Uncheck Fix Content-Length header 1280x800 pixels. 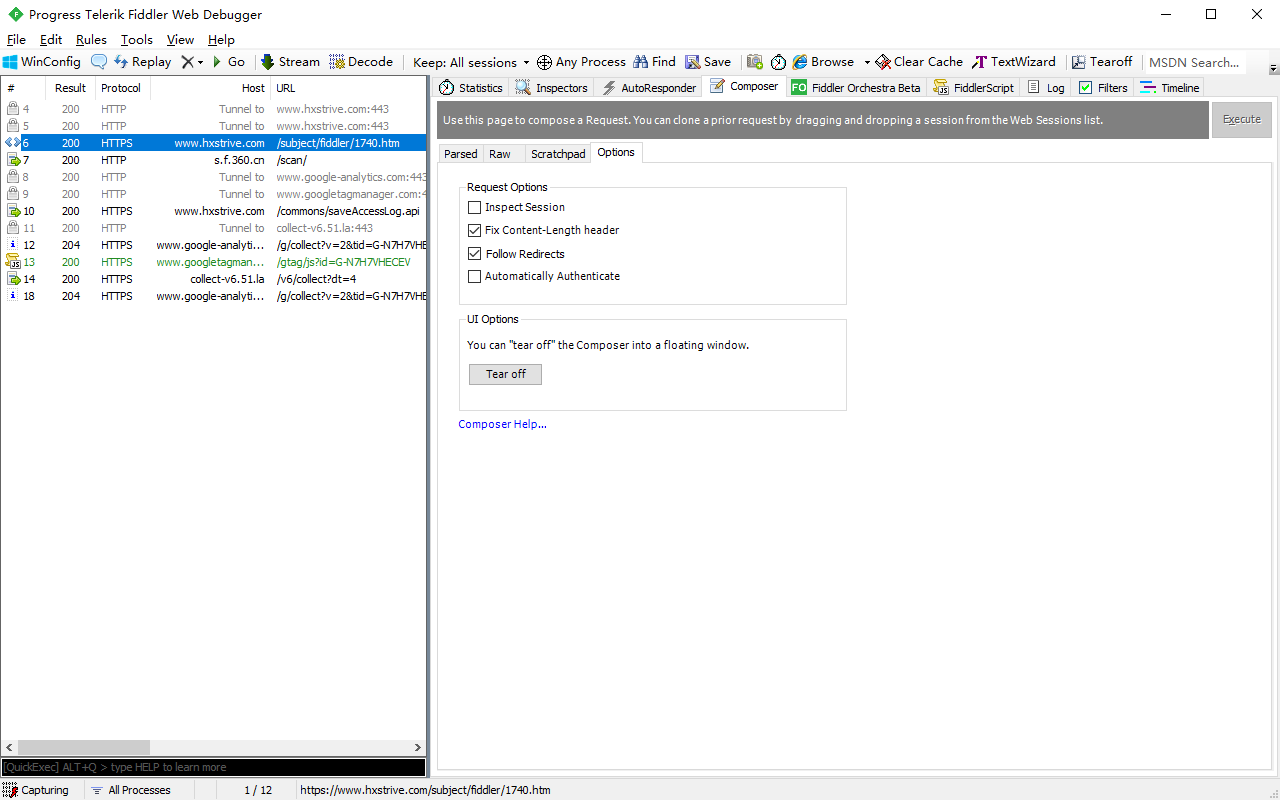[x=475, y=230]
